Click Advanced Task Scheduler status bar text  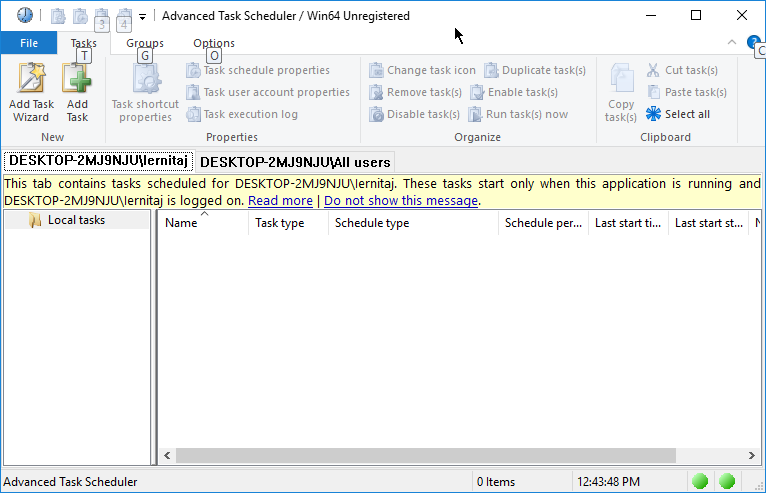(70, 482)
